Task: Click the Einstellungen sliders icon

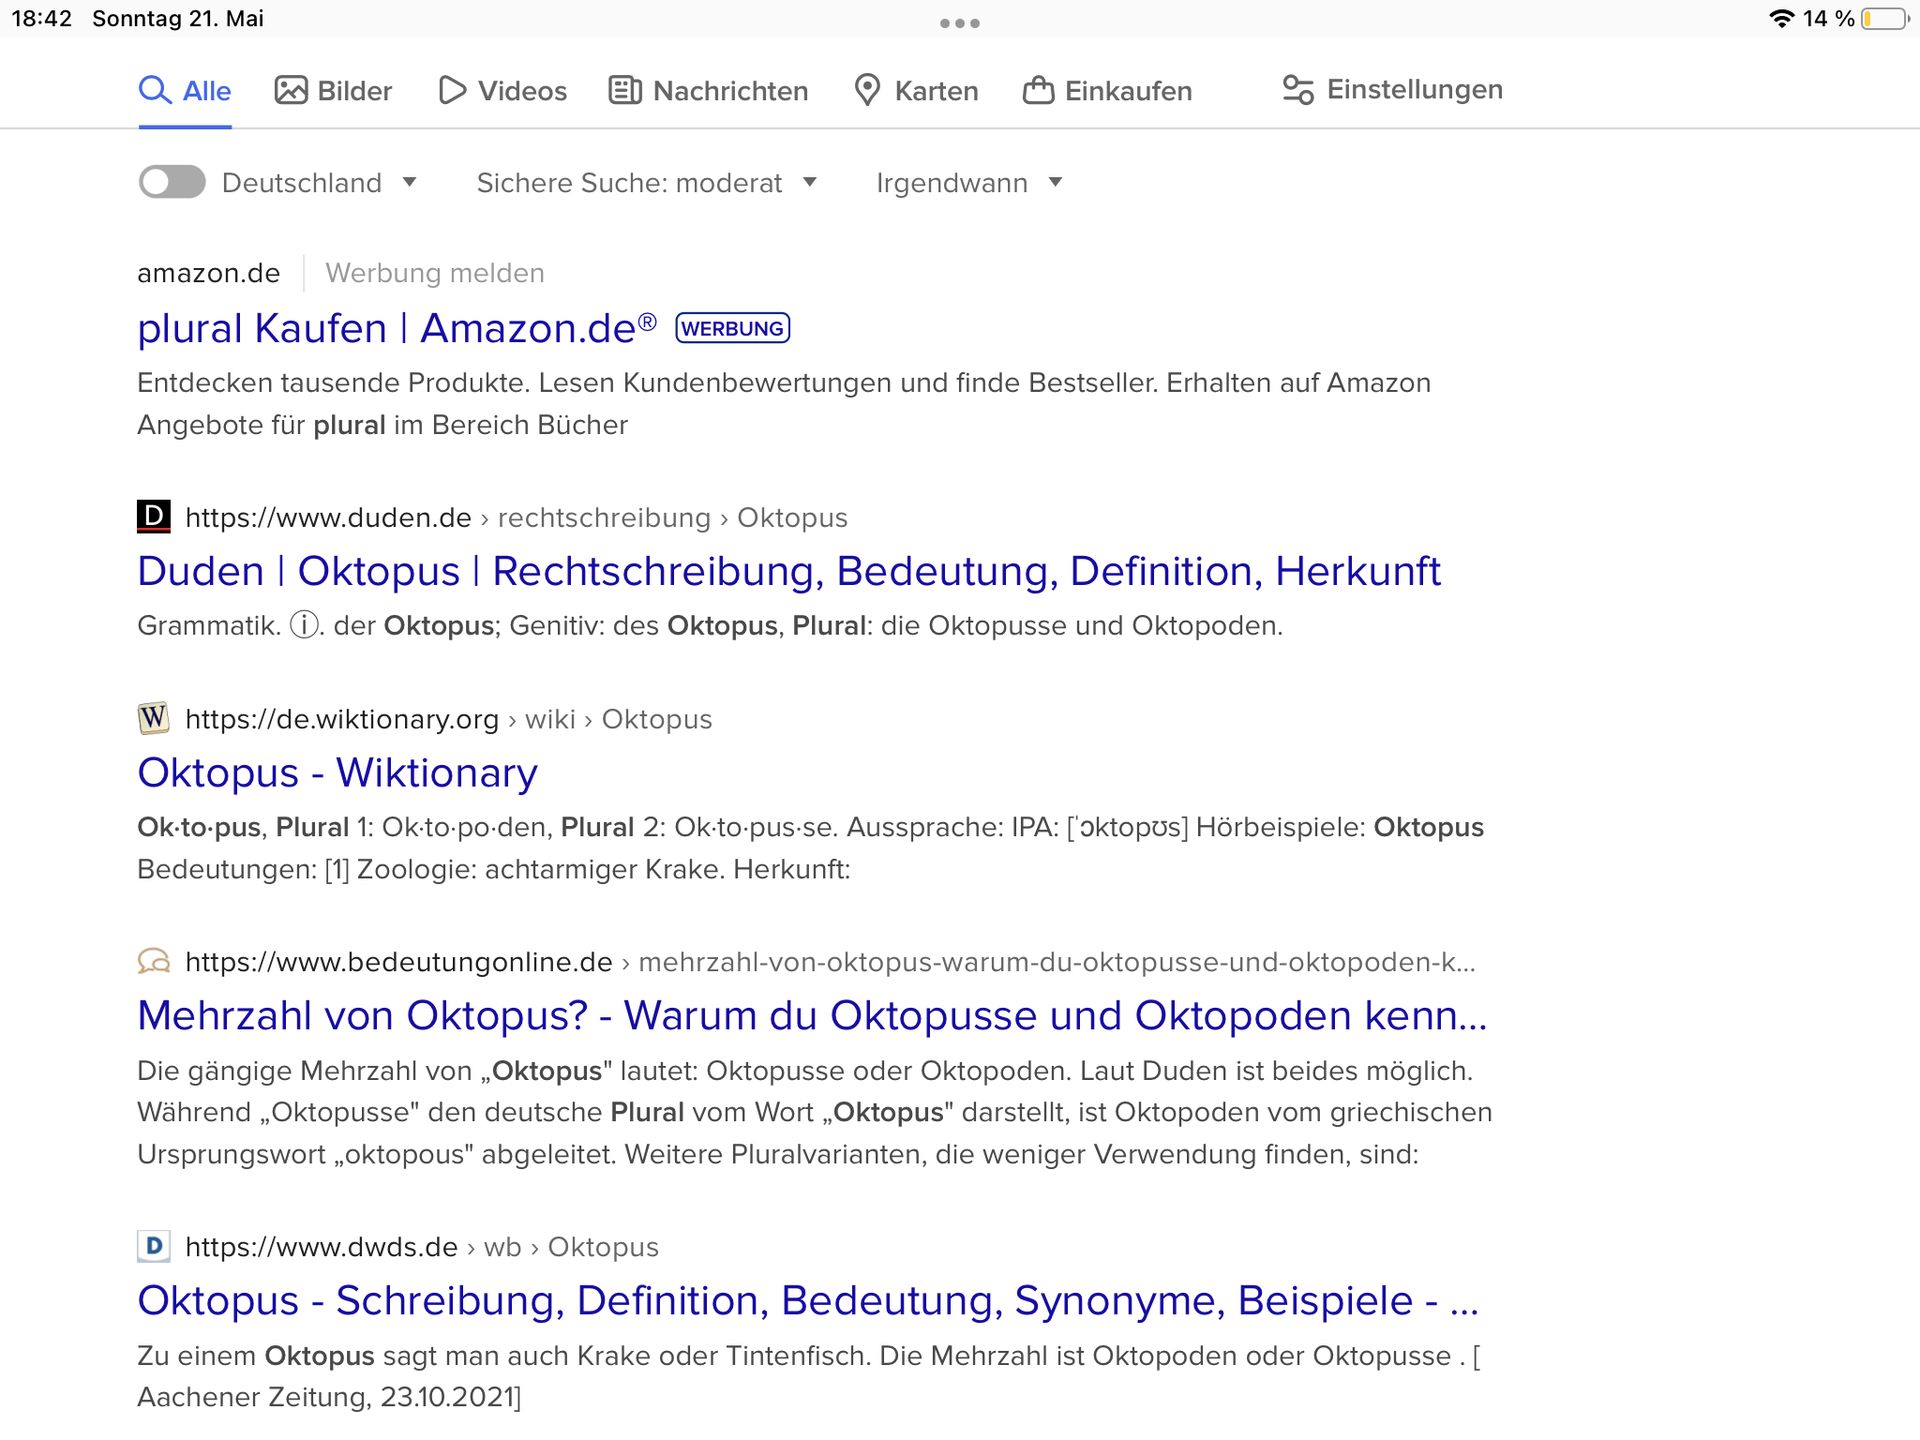Action: [1298, 90]
